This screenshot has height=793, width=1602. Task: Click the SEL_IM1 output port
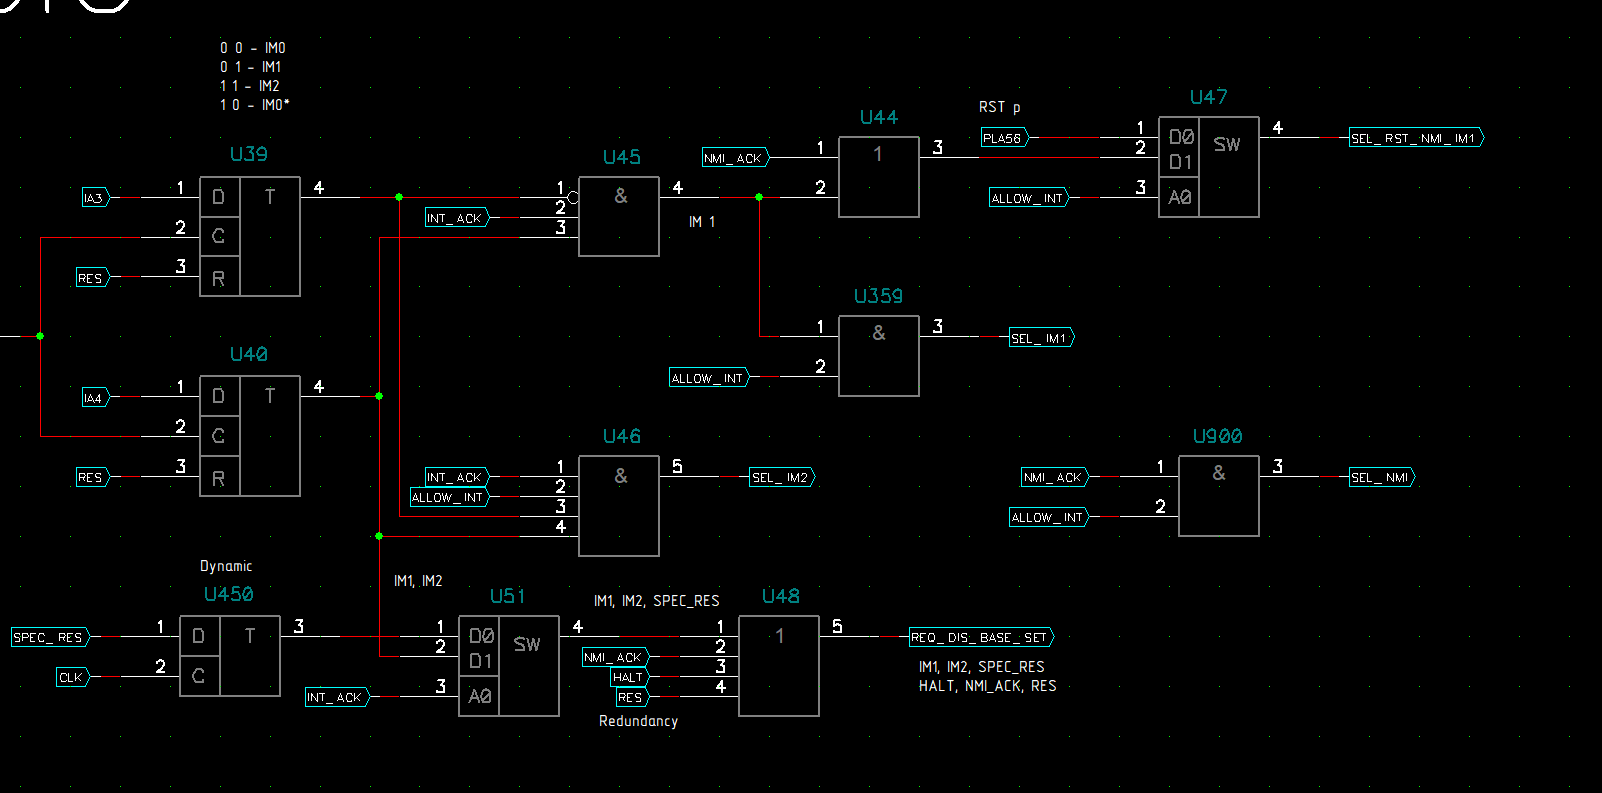(1041, 338)
